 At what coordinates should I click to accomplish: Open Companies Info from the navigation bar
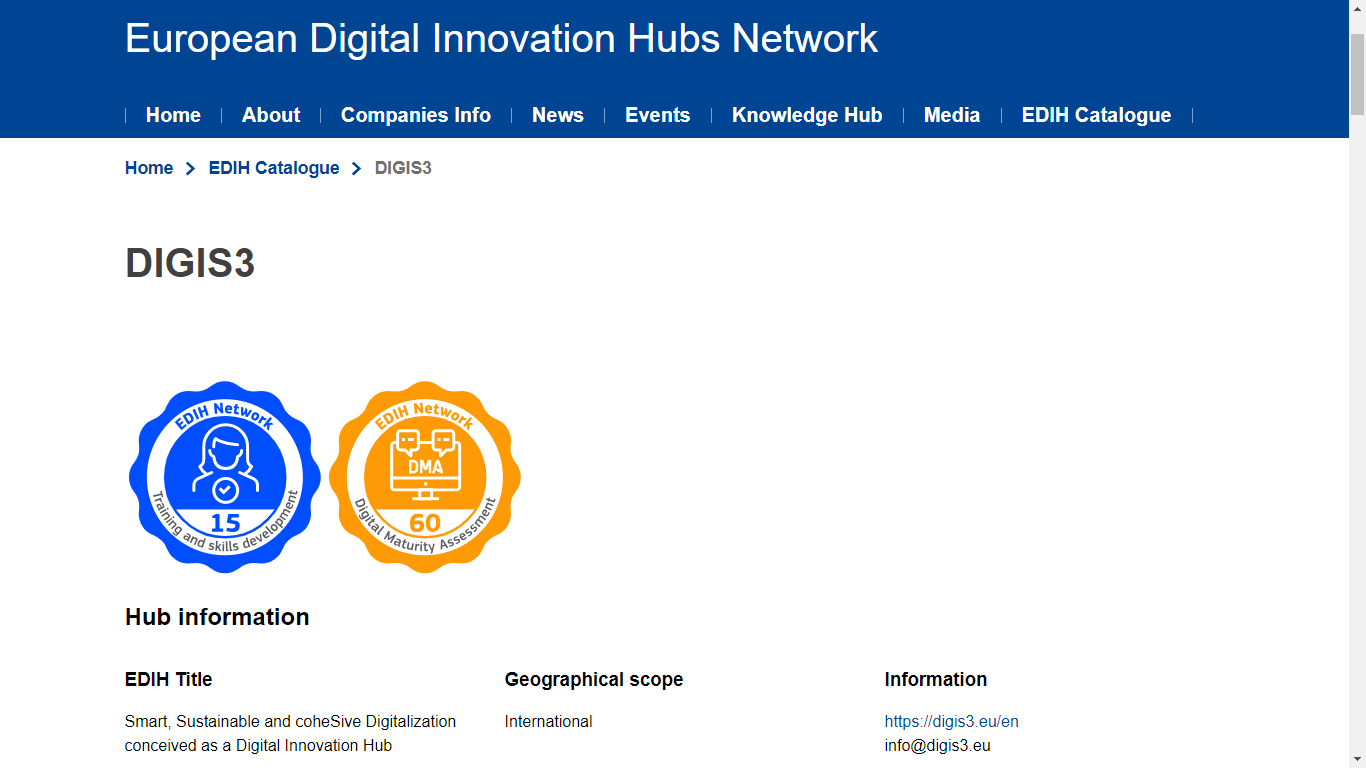point(416,115)
